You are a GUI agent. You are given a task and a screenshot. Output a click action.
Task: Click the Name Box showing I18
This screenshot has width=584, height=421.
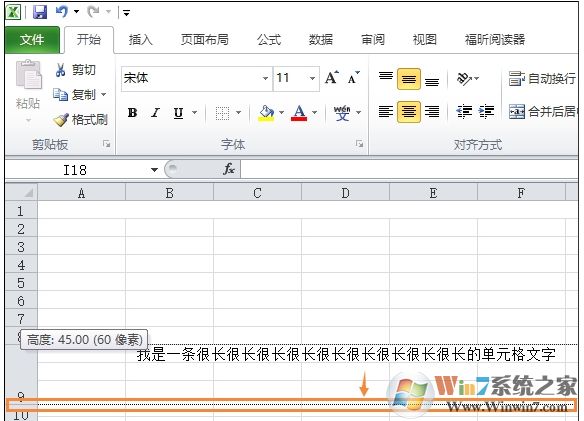click(x=74, y=170)
